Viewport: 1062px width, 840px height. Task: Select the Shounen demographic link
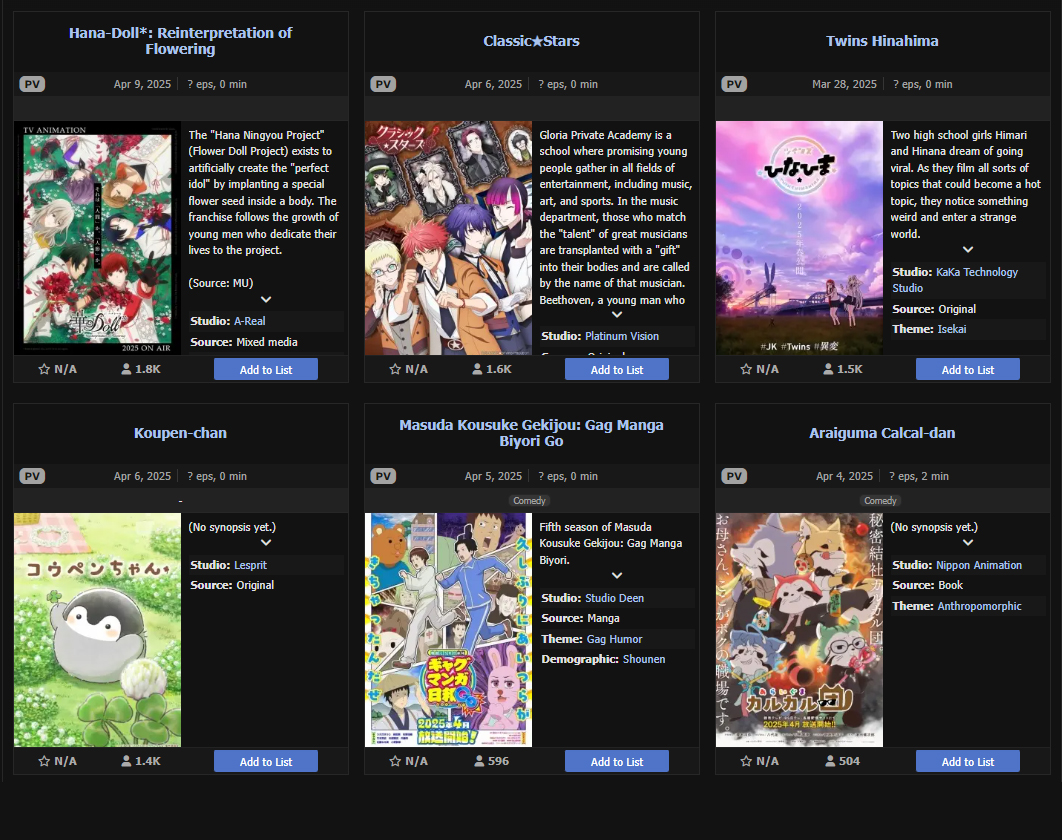[643, 659]
